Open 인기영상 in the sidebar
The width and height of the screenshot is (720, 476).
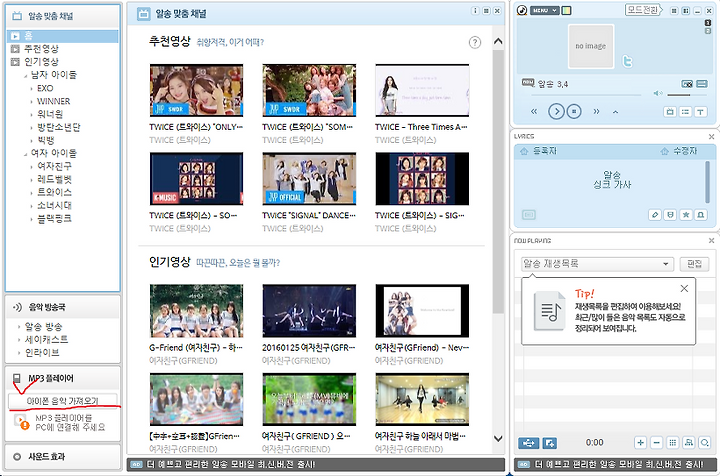pyautogui.click(x=41, y=62)
